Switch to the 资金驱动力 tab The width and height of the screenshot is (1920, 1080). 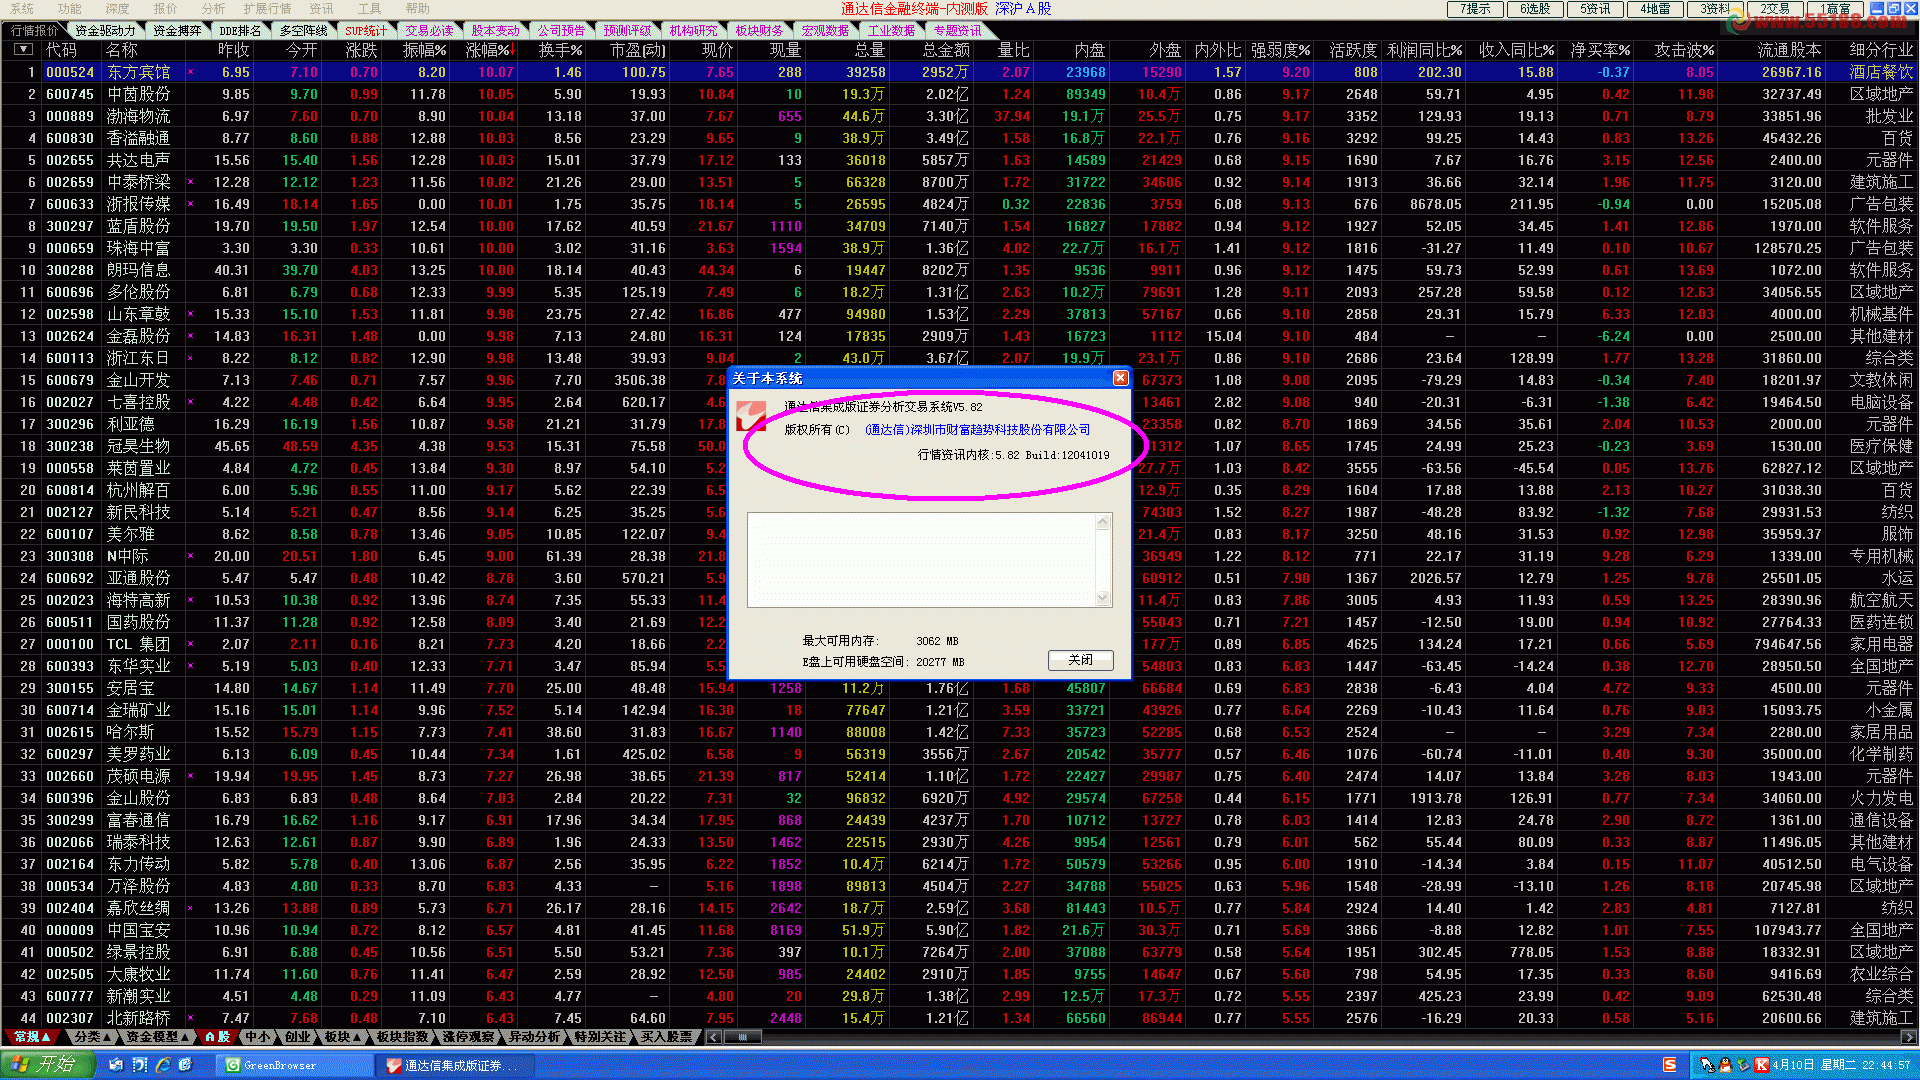click(x=105, y=31)
